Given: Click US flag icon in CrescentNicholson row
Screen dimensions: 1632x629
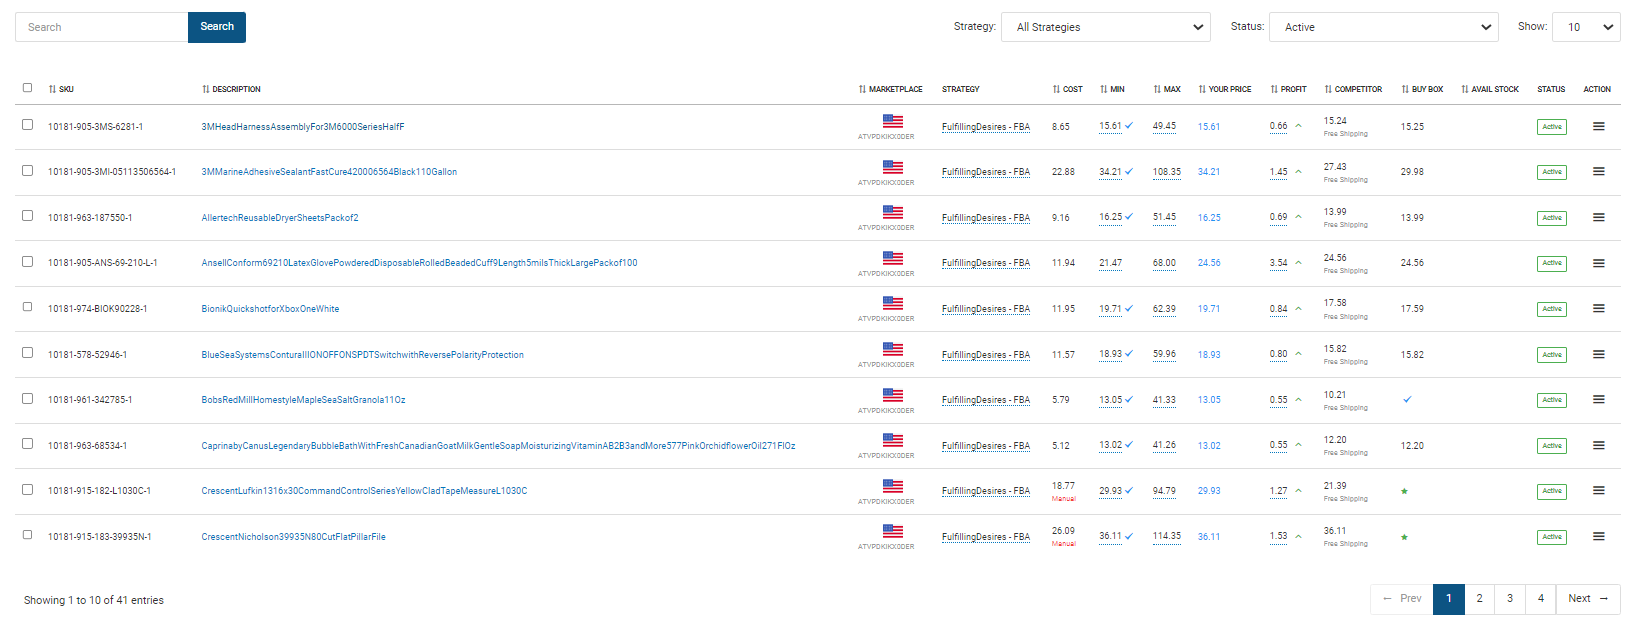Looking at the screenshot, I should 893,531.
